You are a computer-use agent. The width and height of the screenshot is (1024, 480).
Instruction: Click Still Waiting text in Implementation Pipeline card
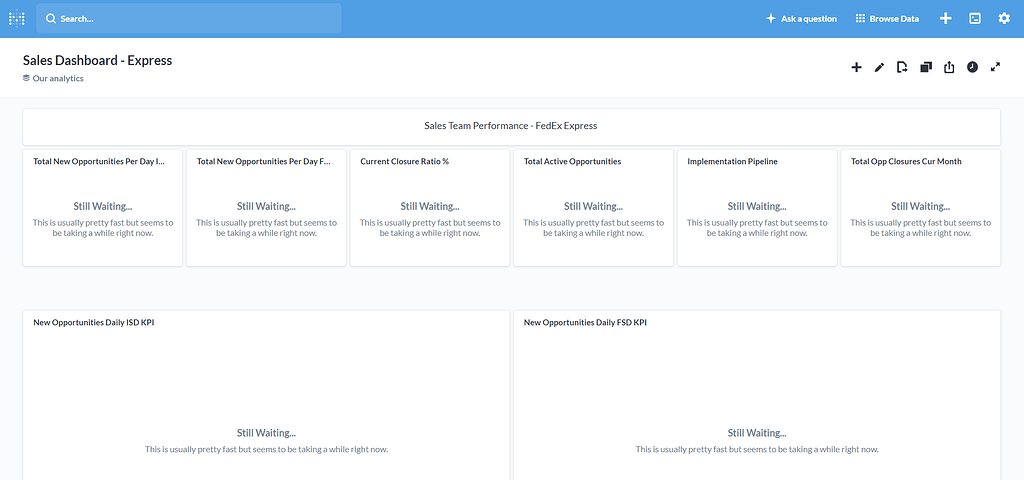click(757, 206)
